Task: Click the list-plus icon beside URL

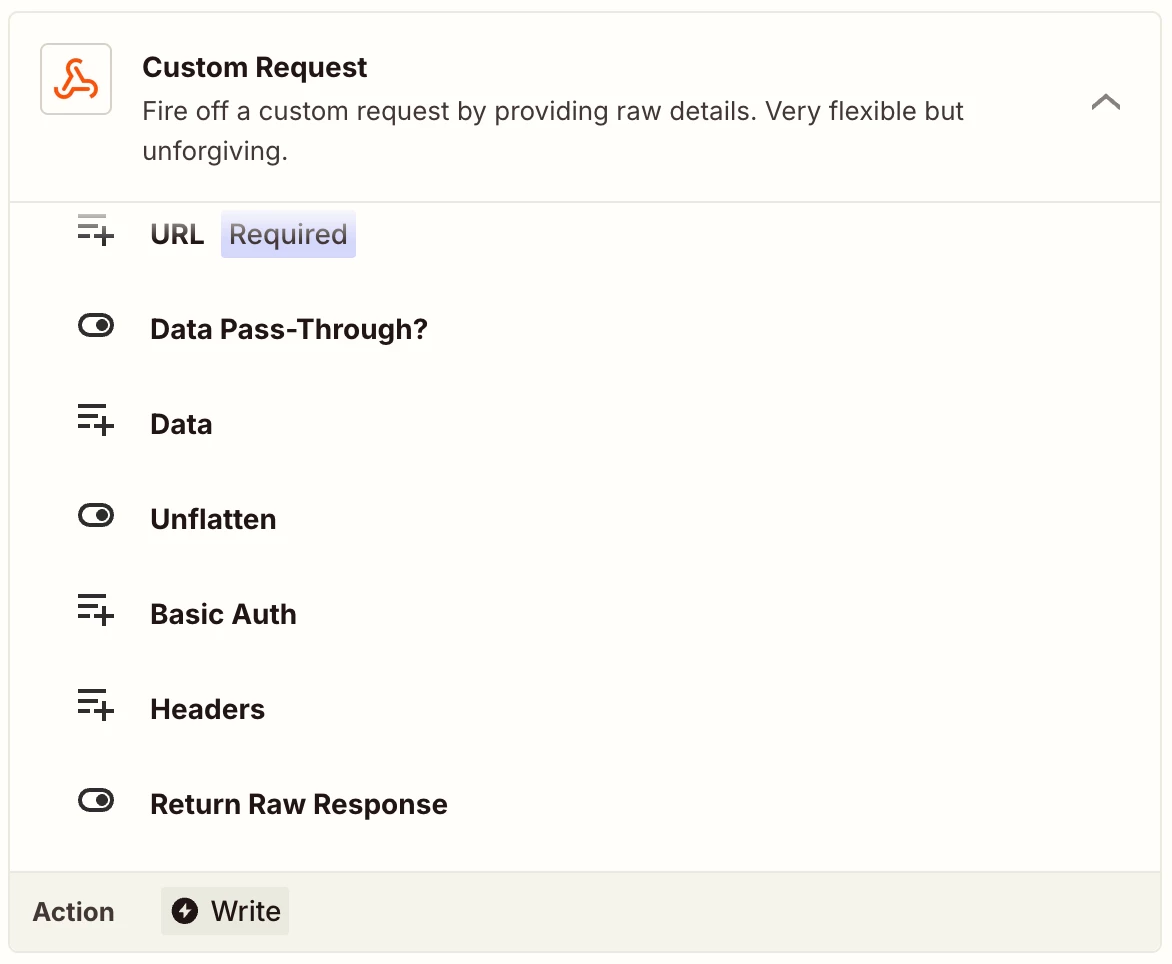Action: (96, 232)
